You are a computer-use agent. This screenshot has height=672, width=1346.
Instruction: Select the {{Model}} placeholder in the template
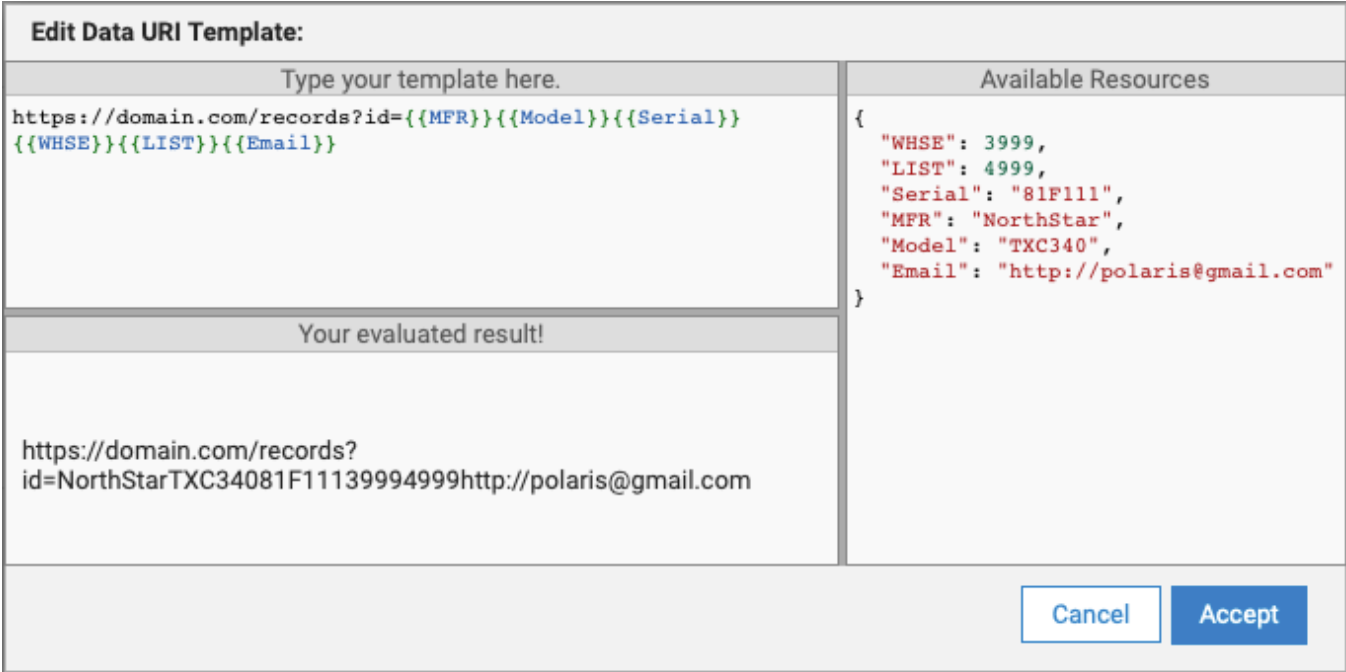[x=551, y=118]
